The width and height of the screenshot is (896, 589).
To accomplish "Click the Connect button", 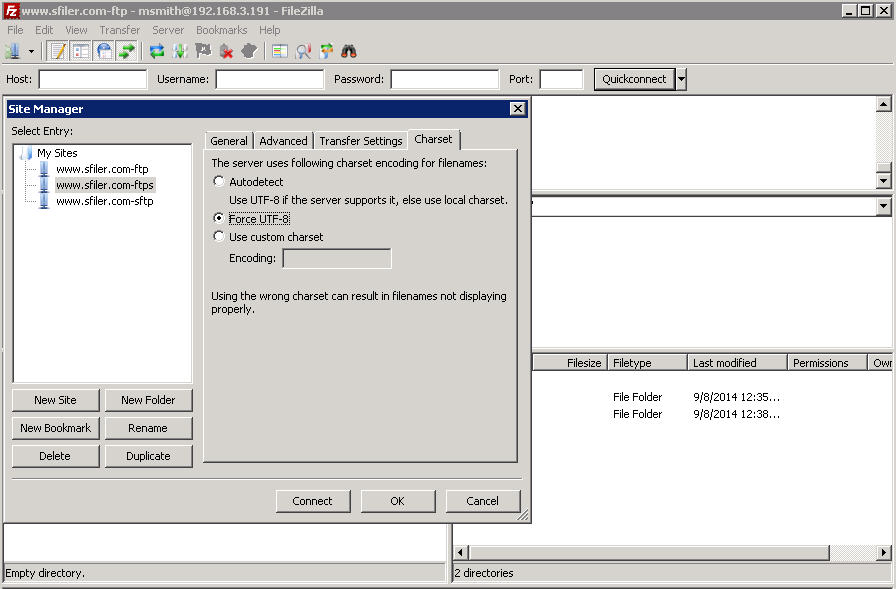I will click(x=313, y=501).
